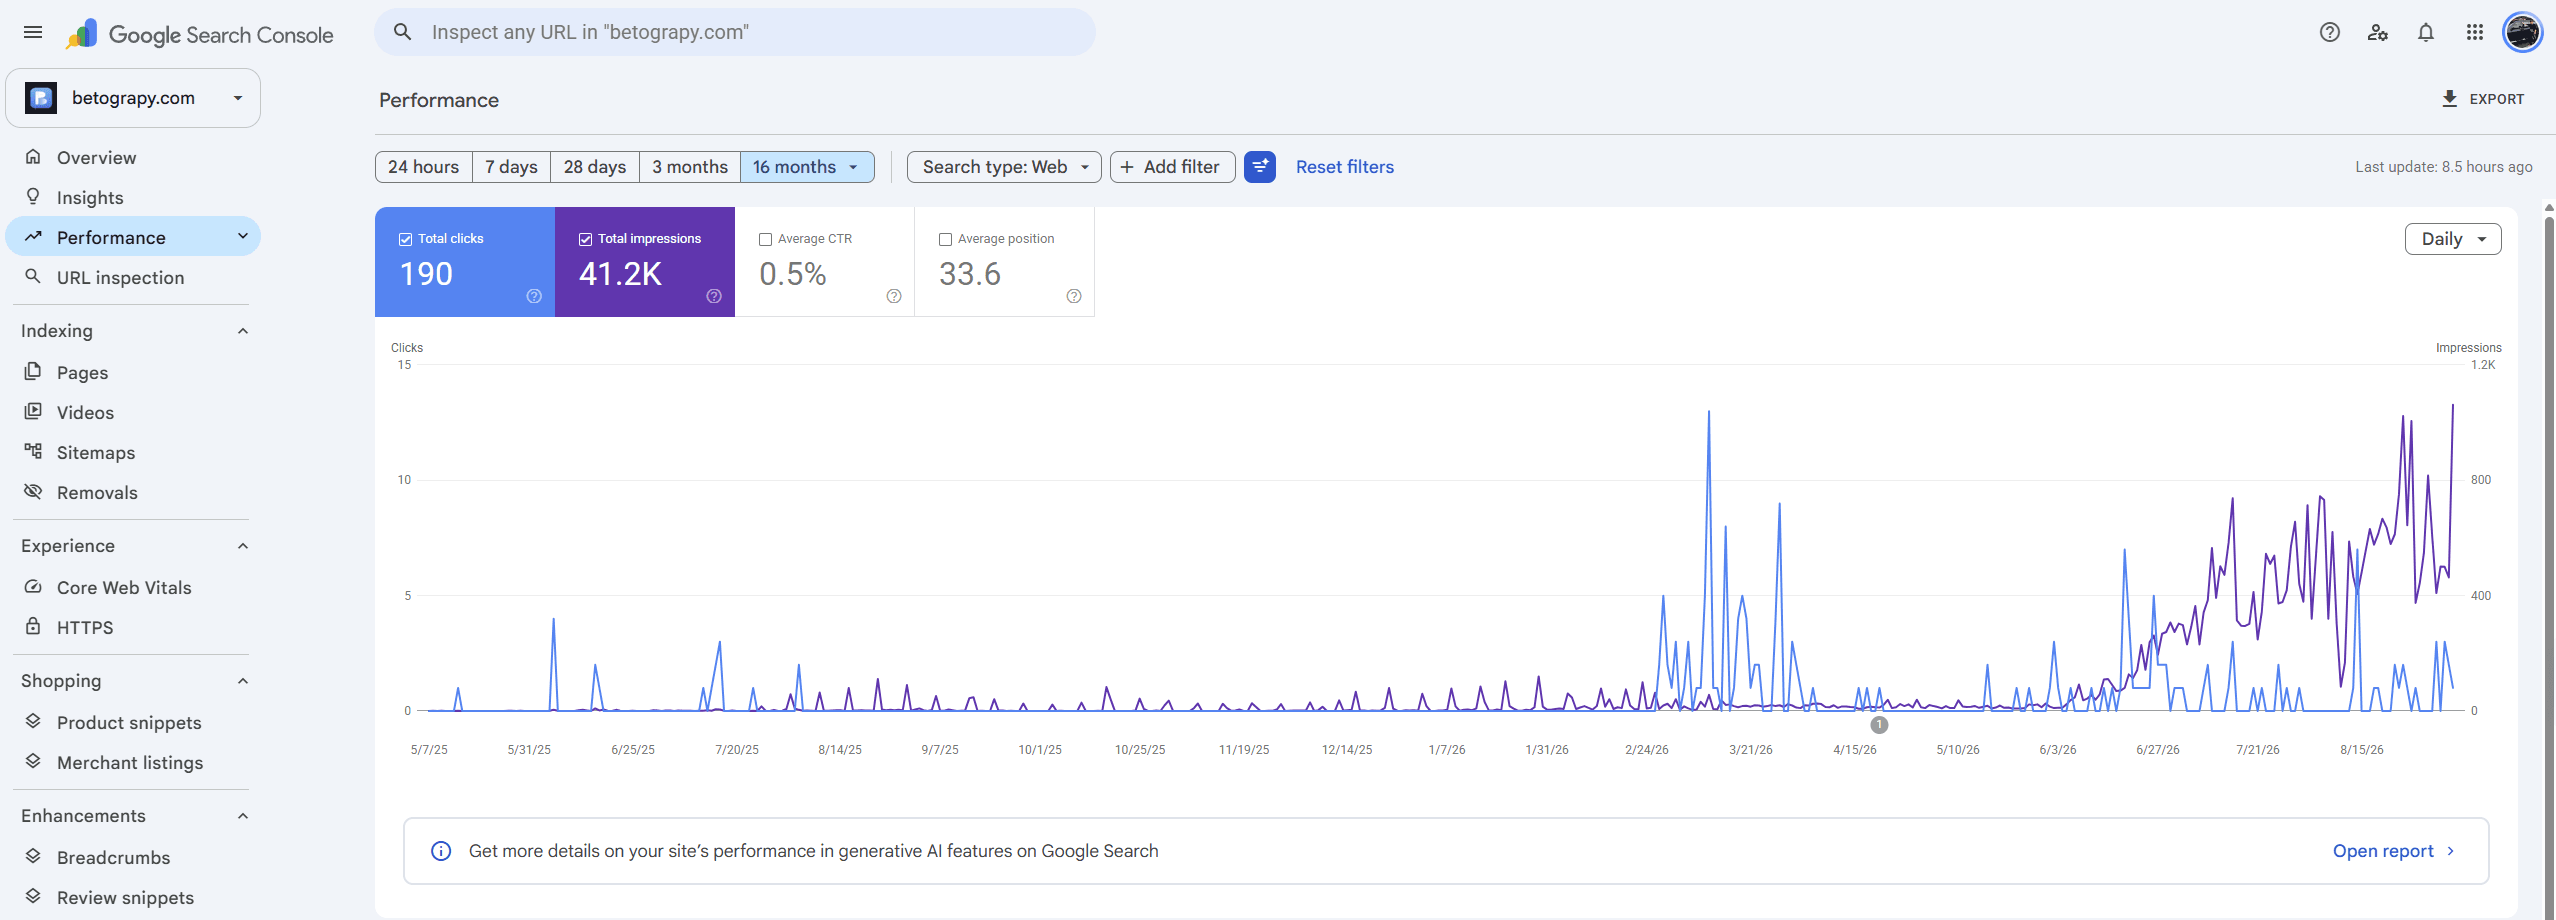Go to Overview in the sidebar

point(133,157)
